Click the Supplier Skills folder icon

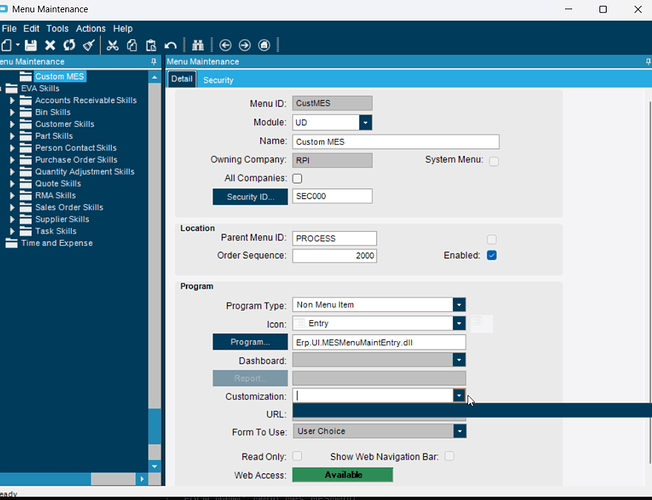tap(26, 219)
